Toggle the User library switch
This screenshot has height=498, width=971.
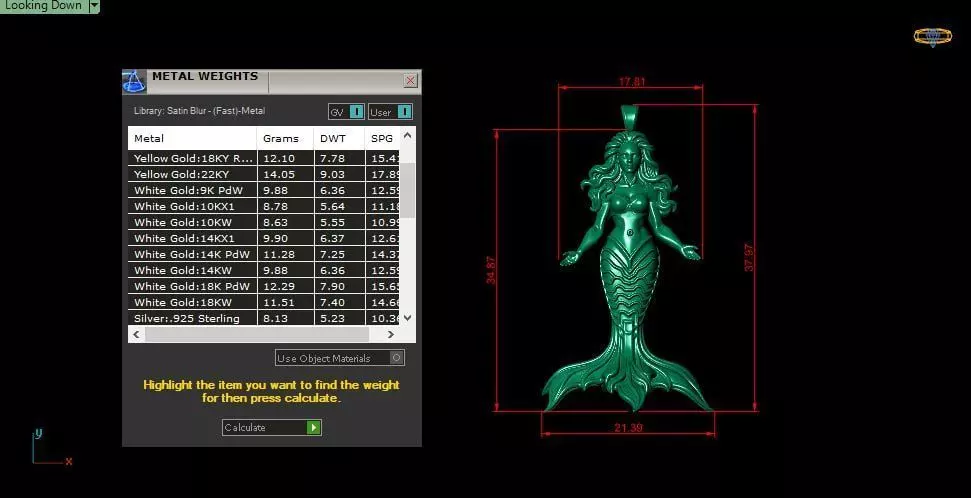390,111
